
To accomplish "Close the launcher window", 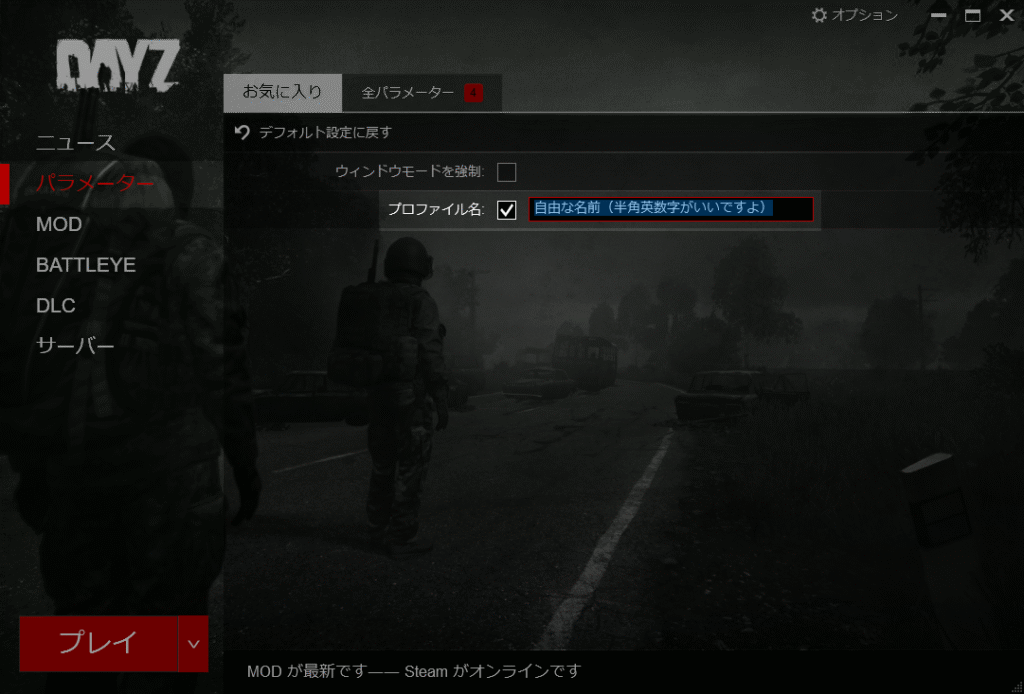I will 1007,15.
